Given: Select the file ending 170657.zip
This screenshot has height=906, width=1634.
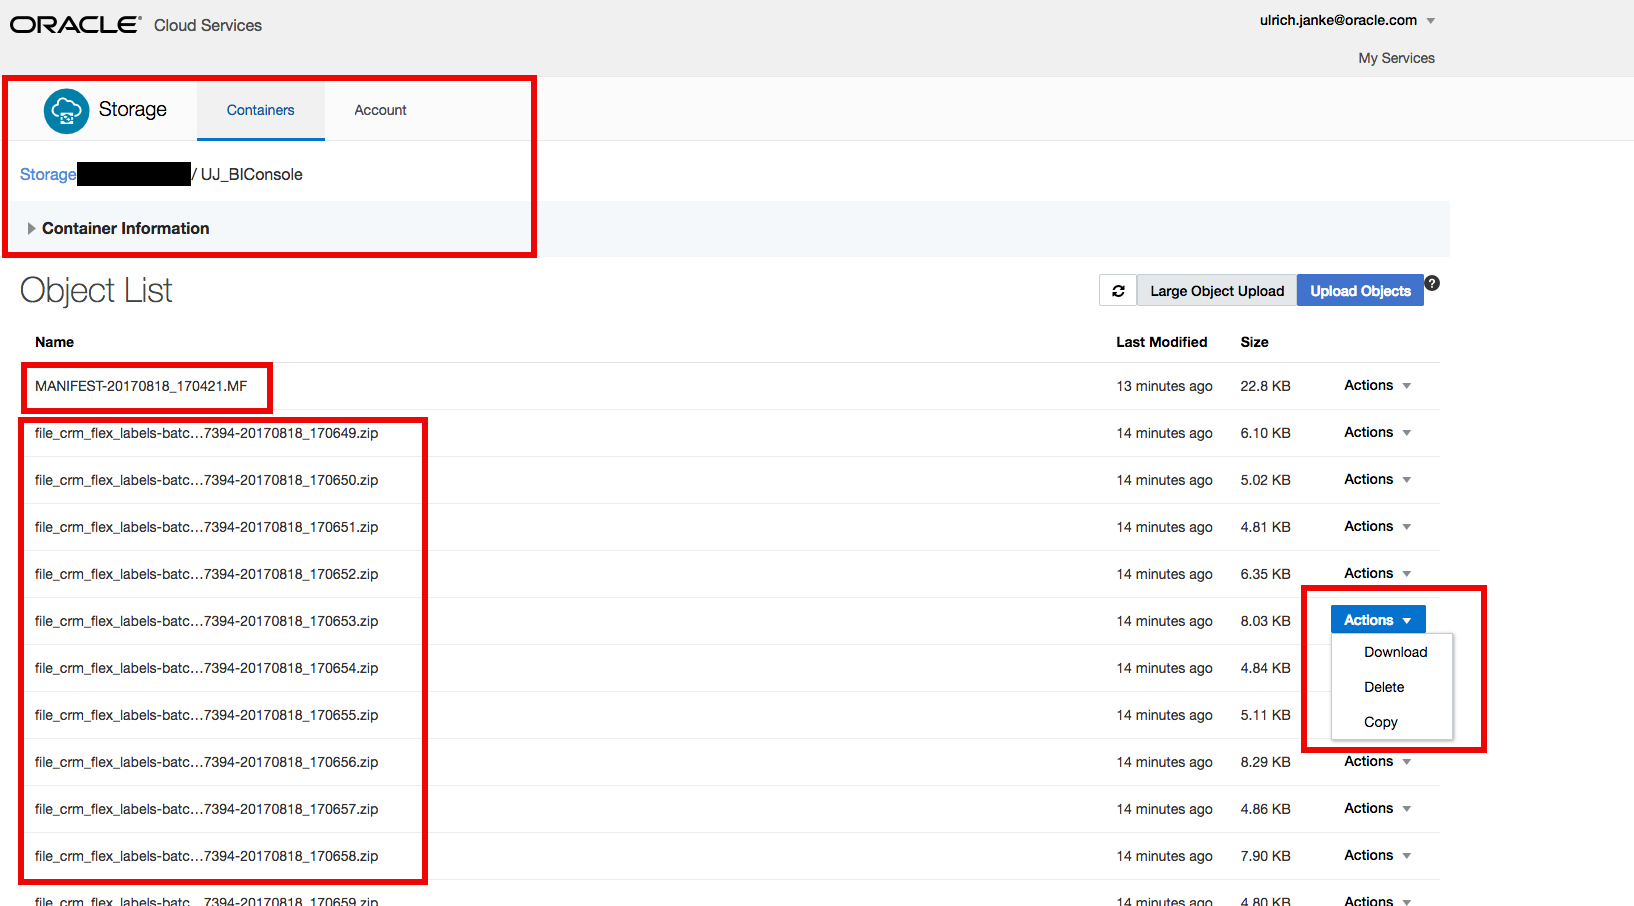Looking at the screenshot, I should [x=206, y=809].
